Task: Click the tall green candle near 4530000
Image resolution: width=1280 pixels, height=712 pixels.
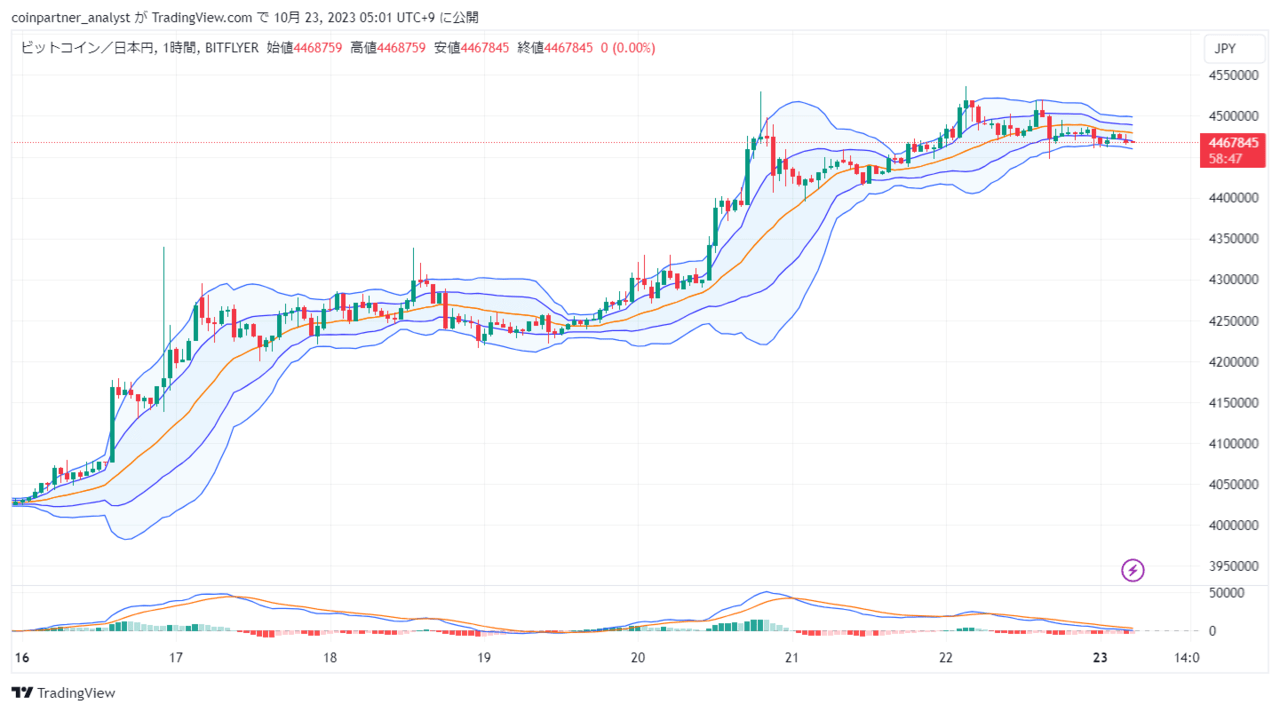Action: click(760, 117)
